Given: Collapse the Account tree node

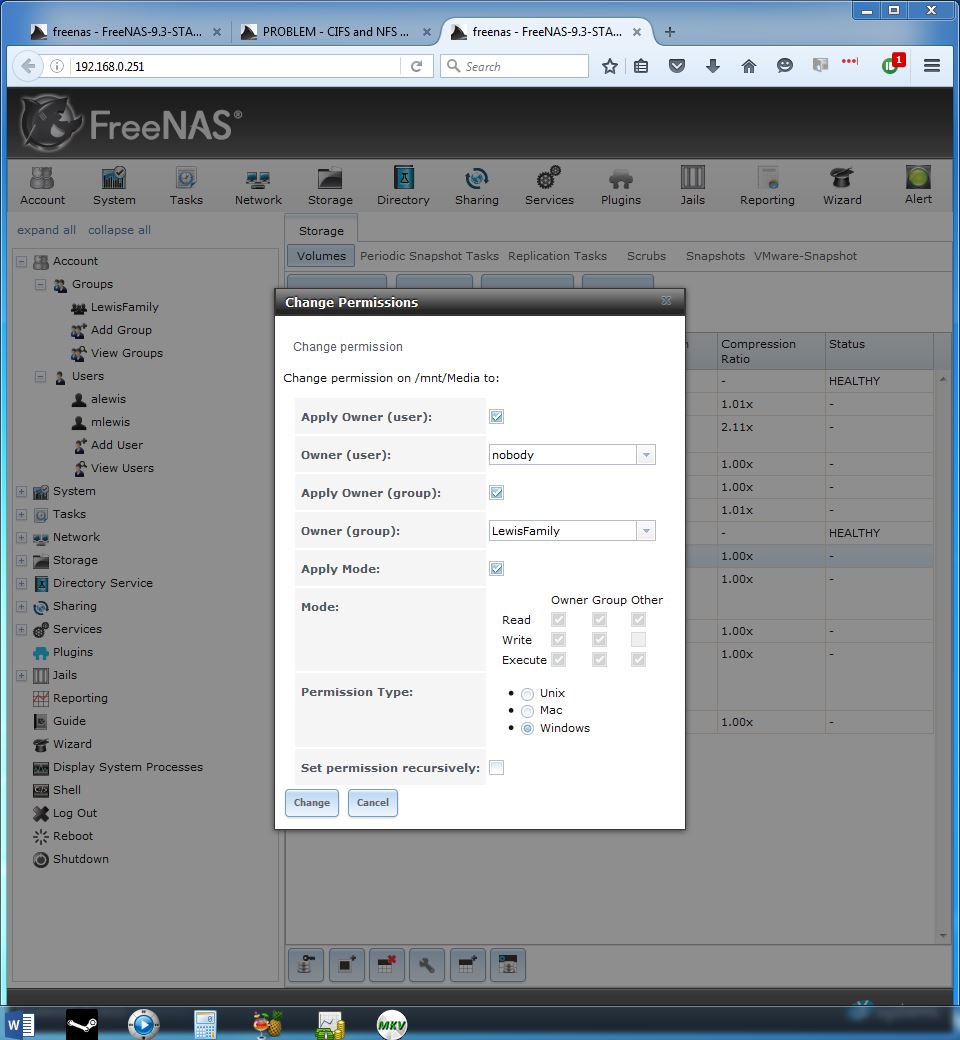Looking at the screenshot, I should [21, 261].
